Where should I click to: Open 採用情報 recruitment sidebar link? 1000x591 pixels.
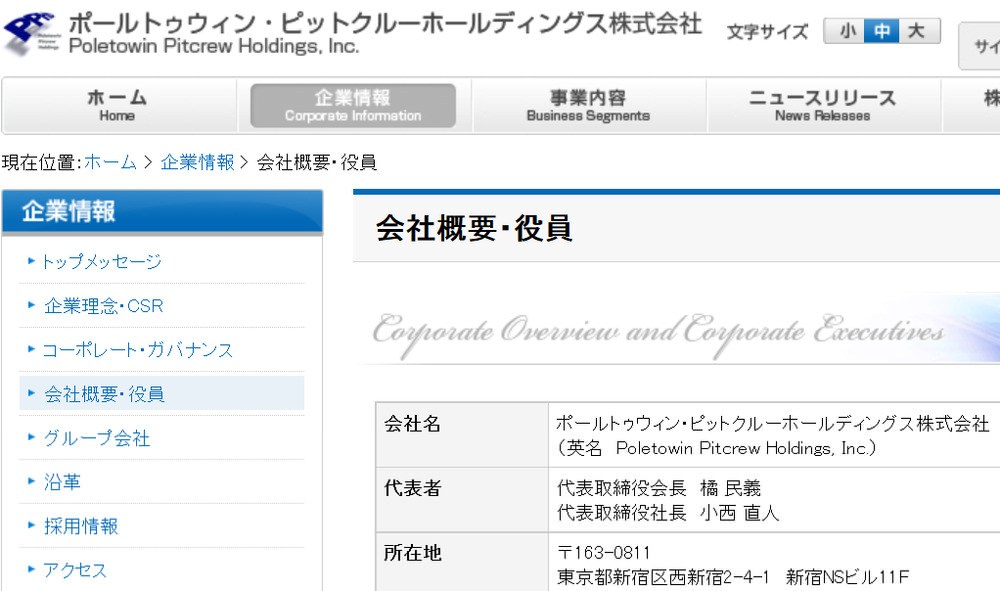[81, 526]
